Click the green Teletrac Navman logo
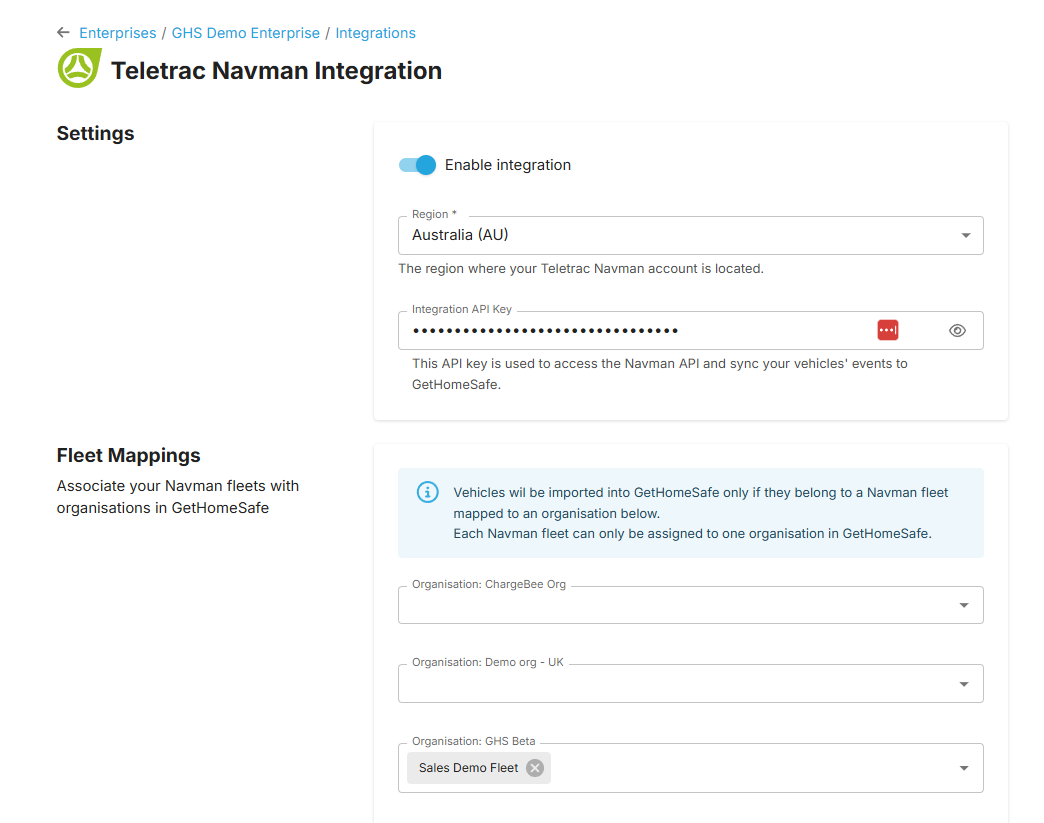Screen dimensions: 1044x823 pyautogui.click(x=79, y=69)
